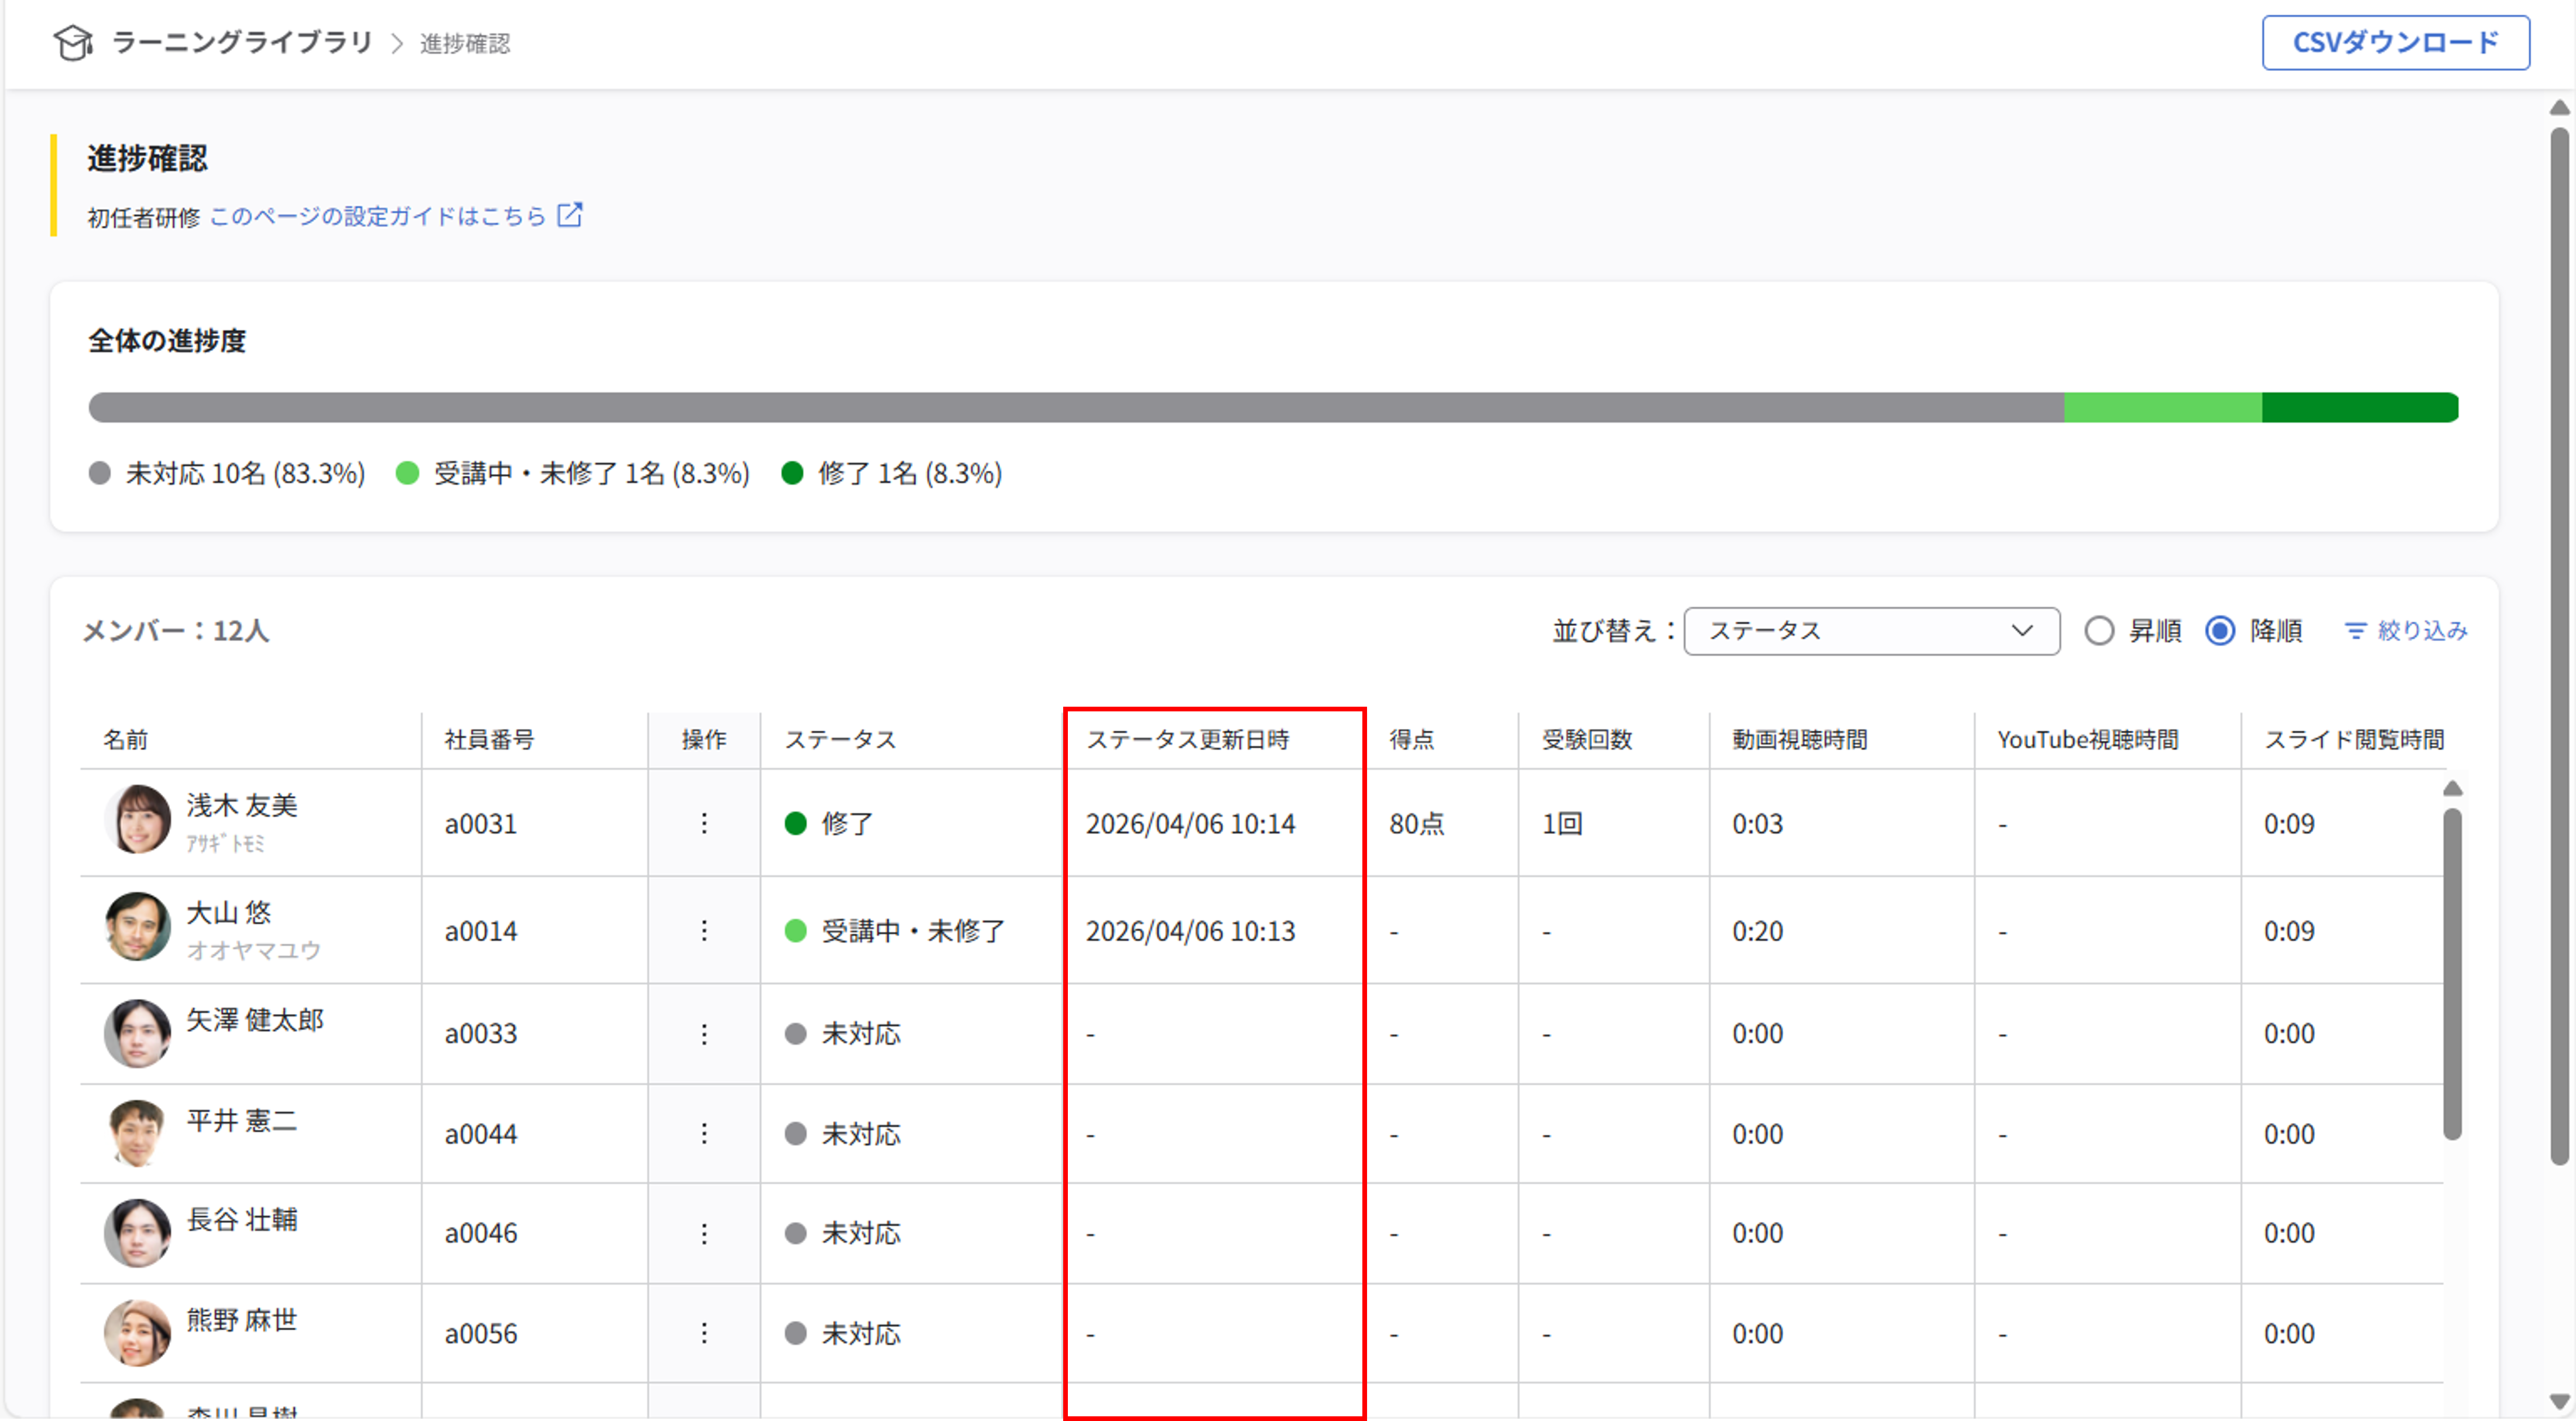
Task: Open three-dot menu for 矢澤 健太郎
Action: [x=704, y=1034]
